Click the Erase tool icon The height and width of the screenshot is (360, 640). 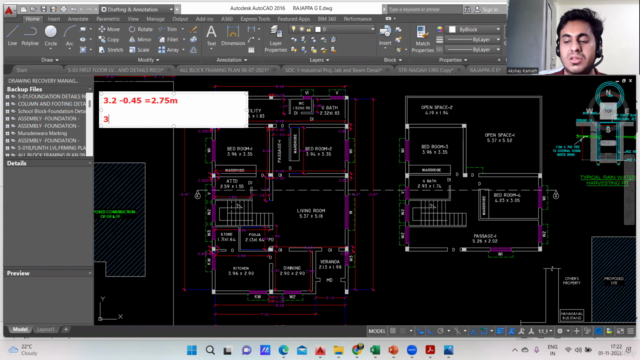click(193, 29)
